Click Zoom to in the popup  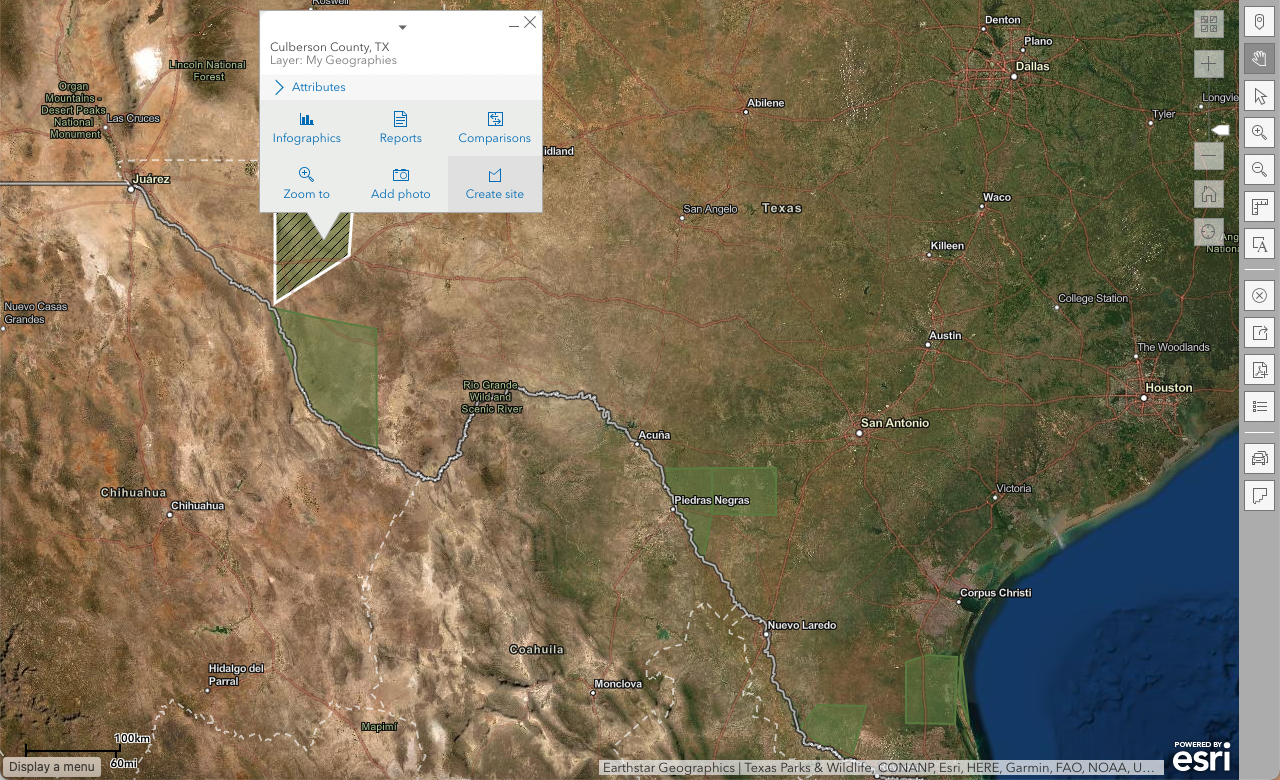click(x=306, y=184)
